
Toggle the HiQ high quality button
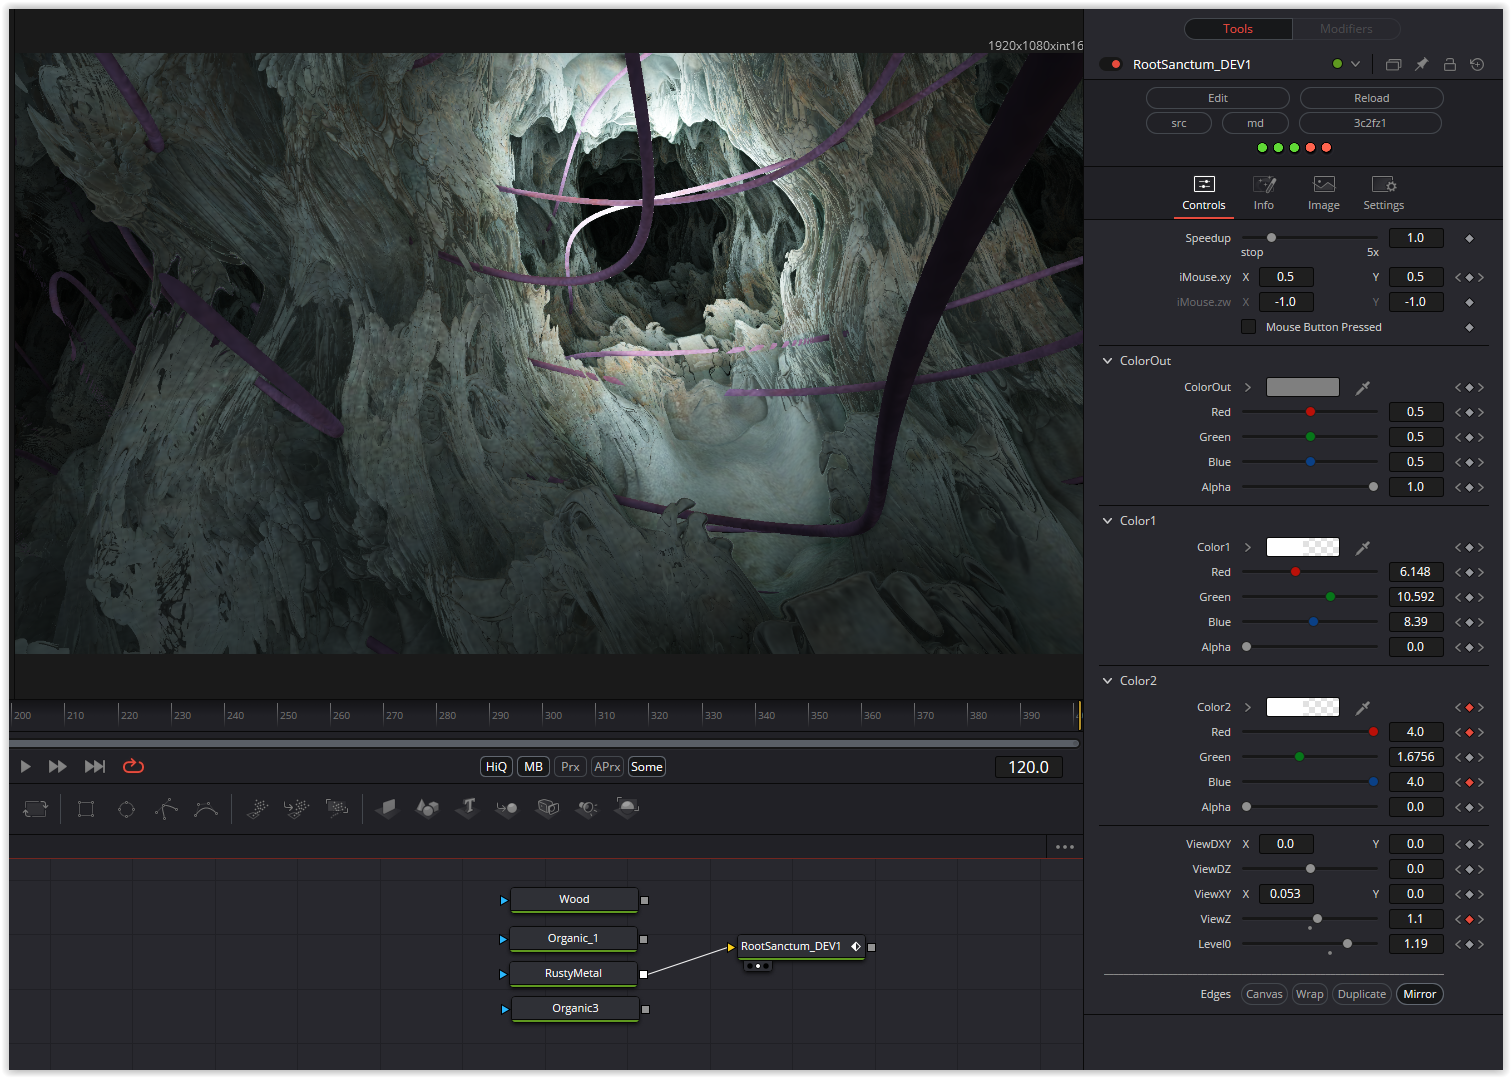[496, 767]
